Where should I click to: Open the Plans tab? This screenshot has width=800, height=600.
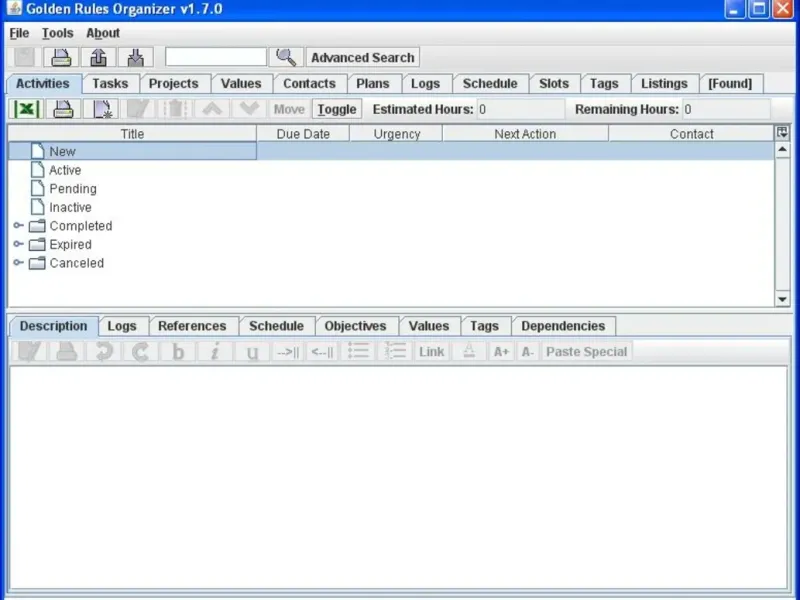(372, 84)
